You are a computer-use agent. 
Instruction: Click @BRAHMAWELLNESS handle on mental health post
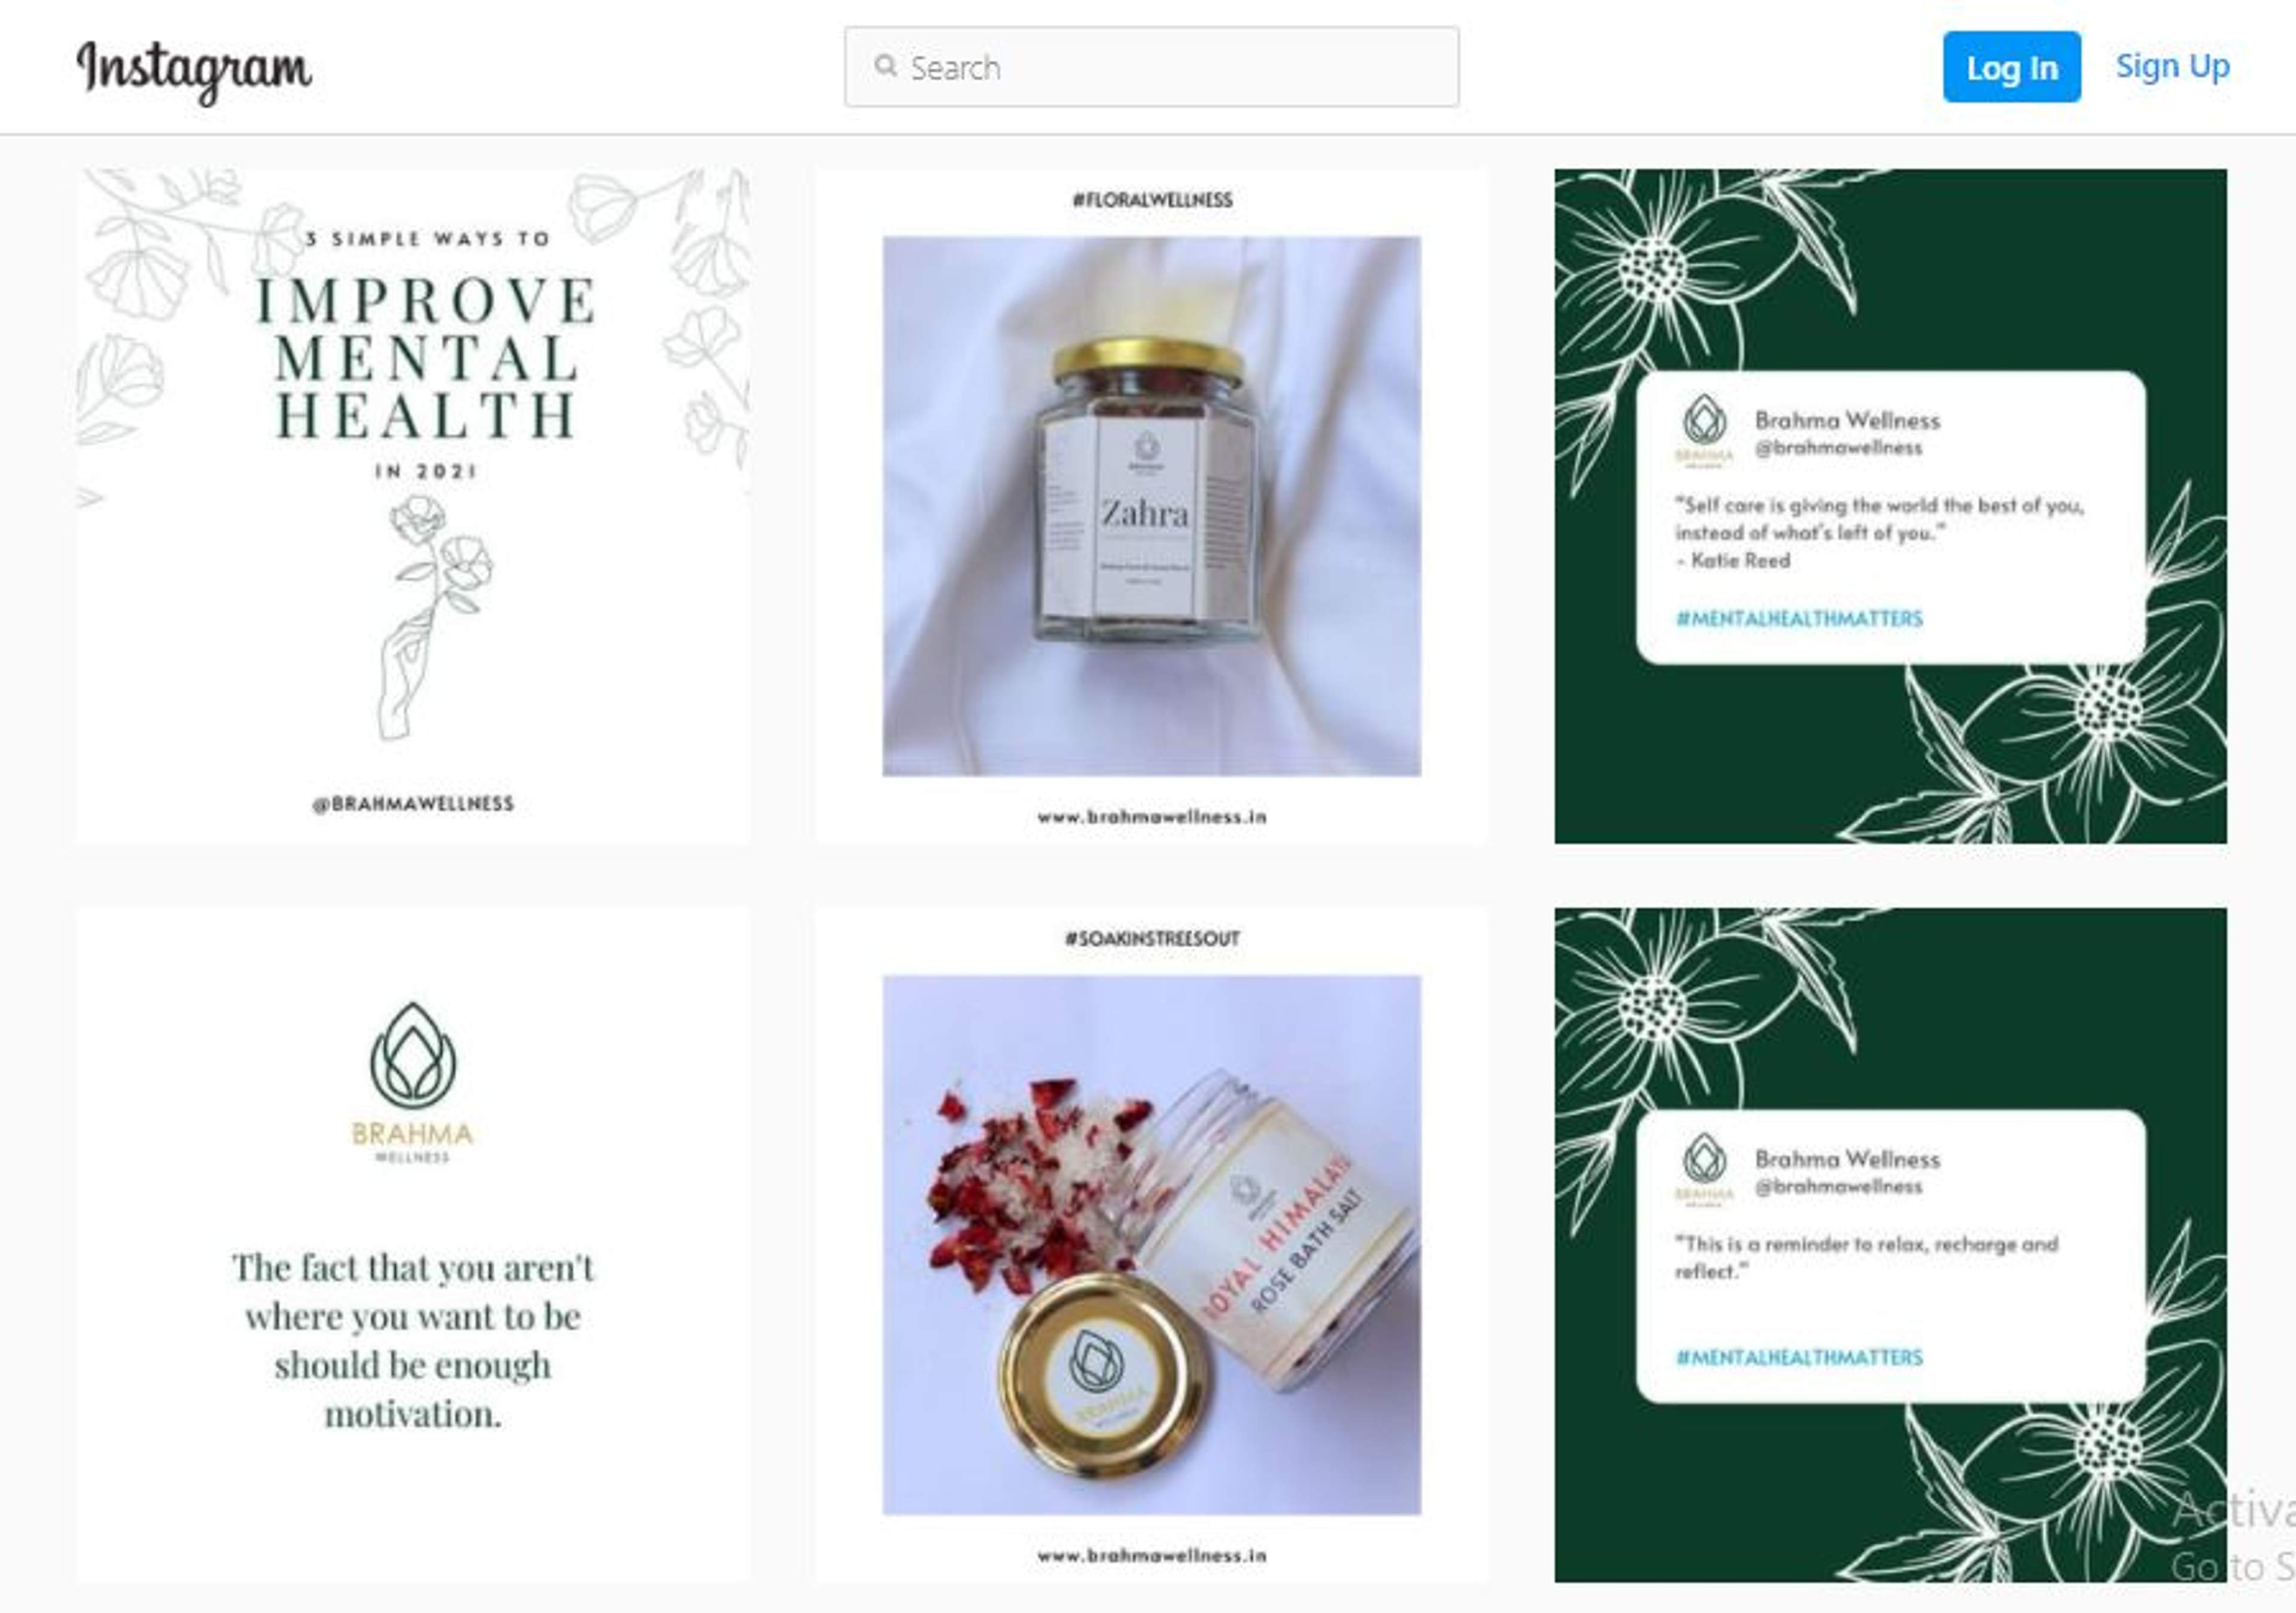pyautogui.click(x=413, y=804)
